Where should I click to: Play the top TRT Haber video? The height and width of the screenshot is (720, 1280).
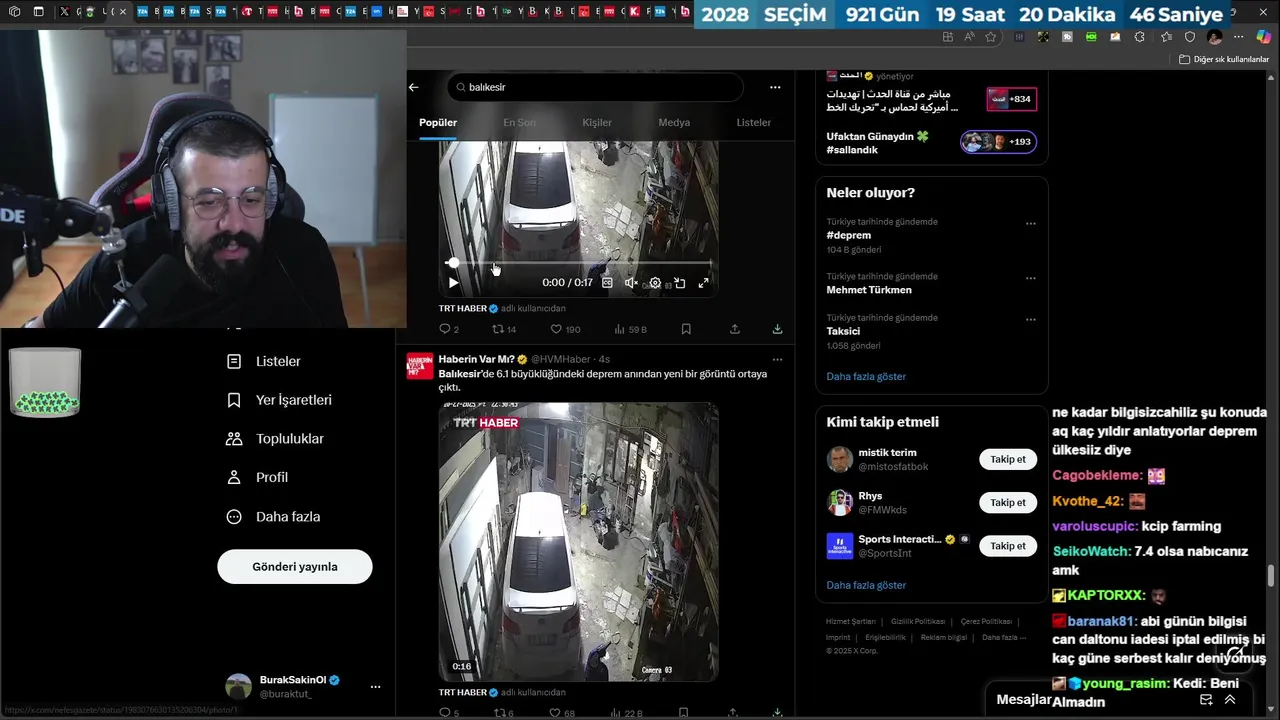453,283
